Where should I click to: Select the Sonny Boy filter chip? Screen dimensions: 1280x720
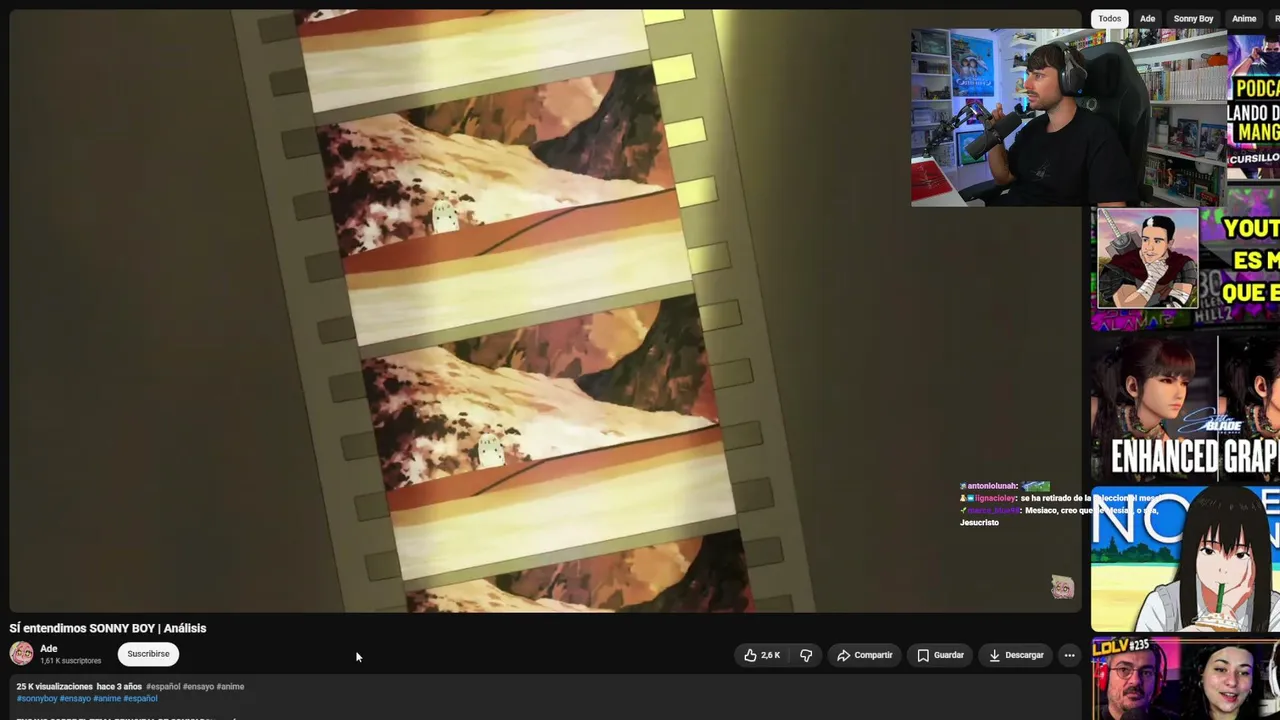1193,19
